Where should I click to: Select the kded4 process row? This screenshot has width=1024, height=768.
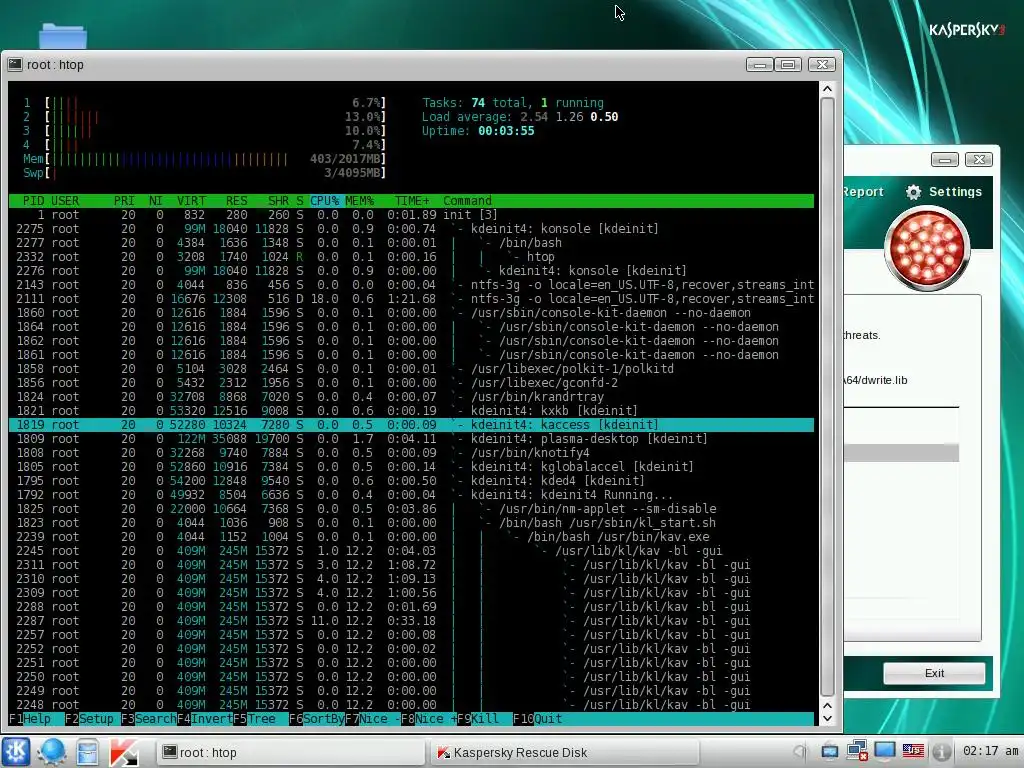point(411,481)
